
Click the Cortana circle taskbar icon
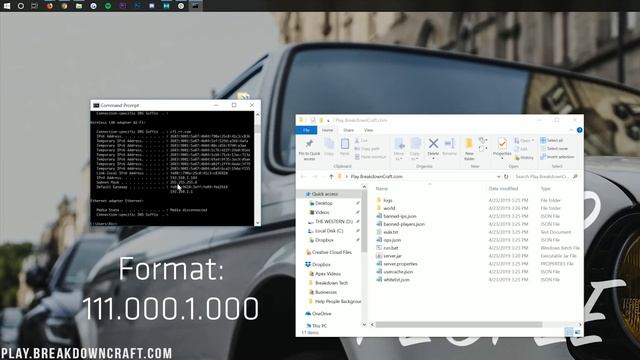[x=20, y=6]
